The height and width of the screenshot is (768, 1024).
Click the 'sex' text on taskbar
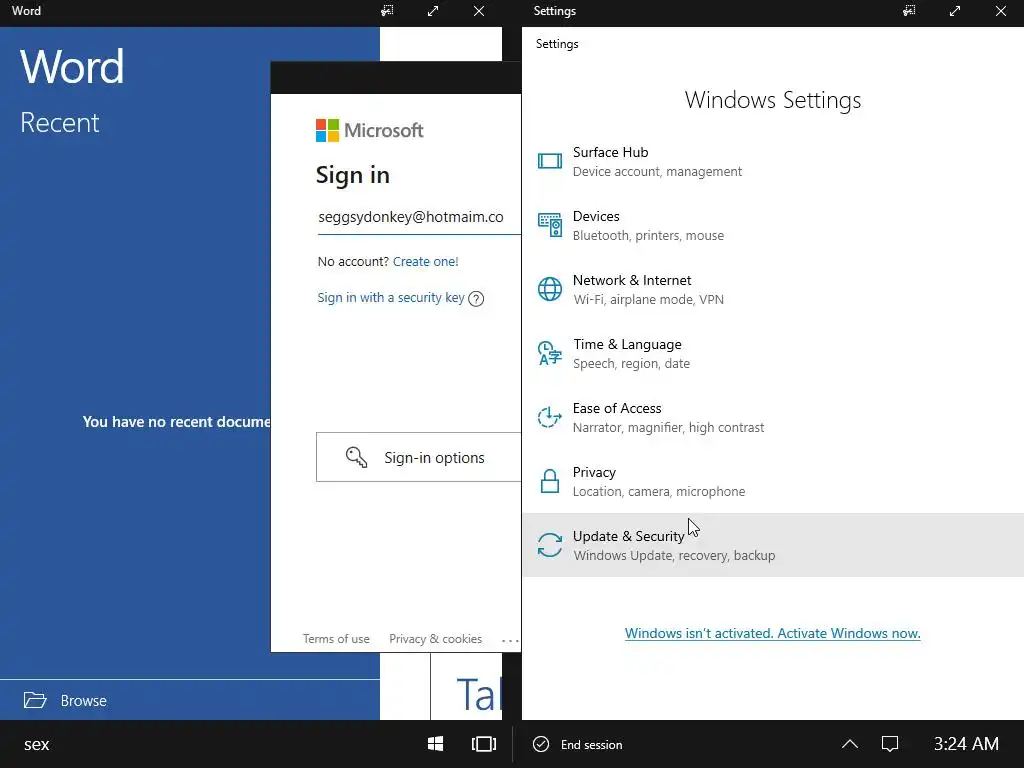click(x=37, y=744)
